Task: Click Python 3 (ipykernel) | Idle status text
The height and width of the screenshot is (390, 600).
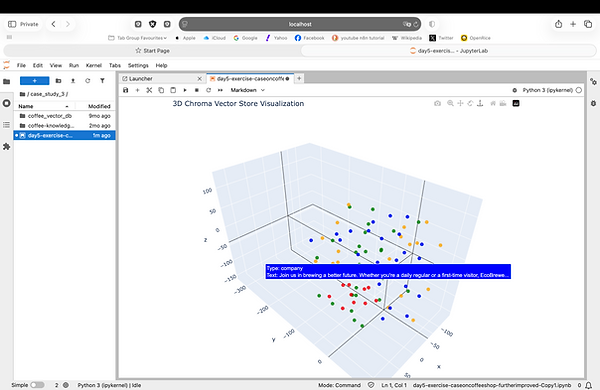Action: (x=109, y=385)
